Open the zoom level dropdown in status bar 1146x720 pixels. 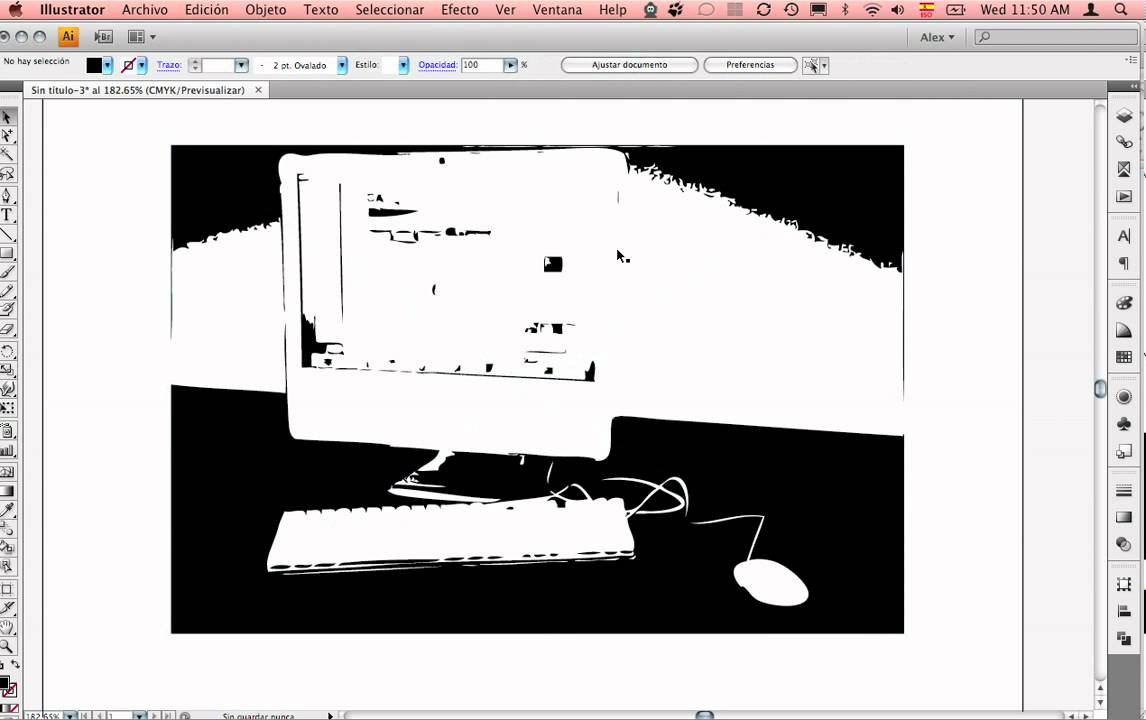(x=69, y=716)
